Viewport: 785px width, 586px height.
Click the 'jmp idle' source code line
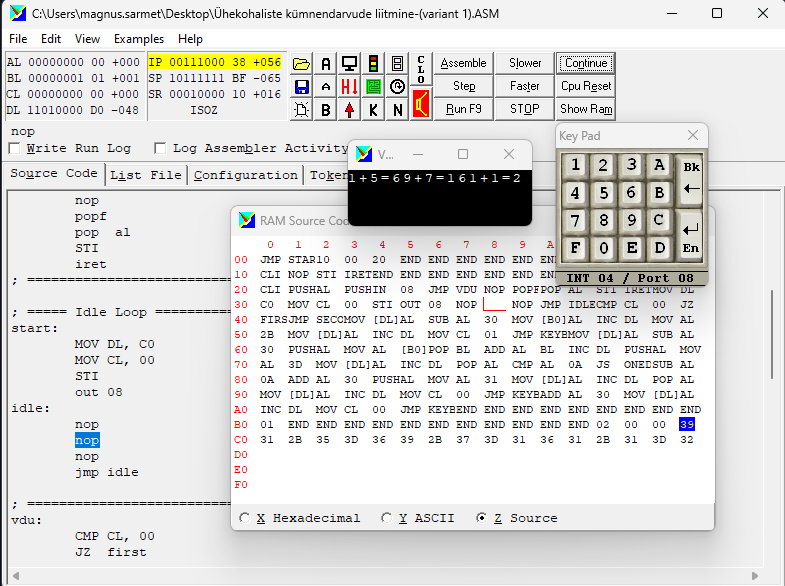tap(107, 472)
